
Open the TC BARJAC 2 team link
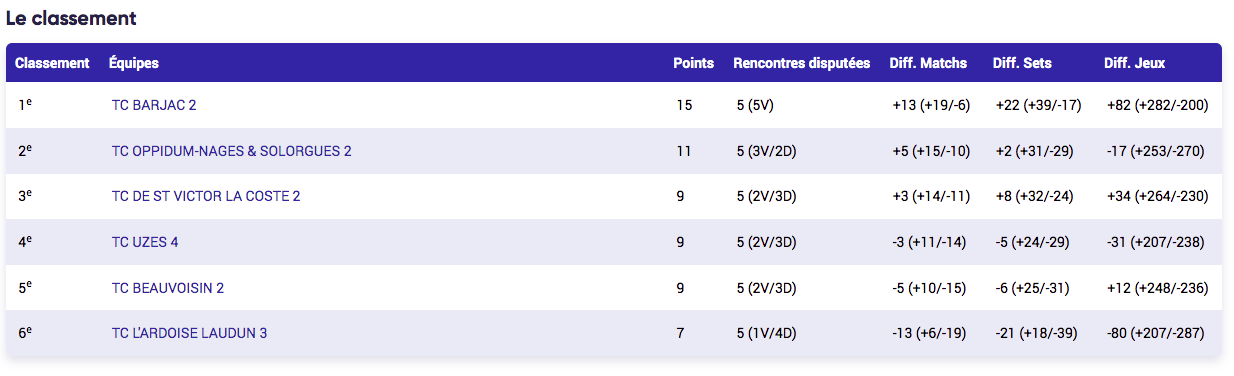click(x=154, y=105)
